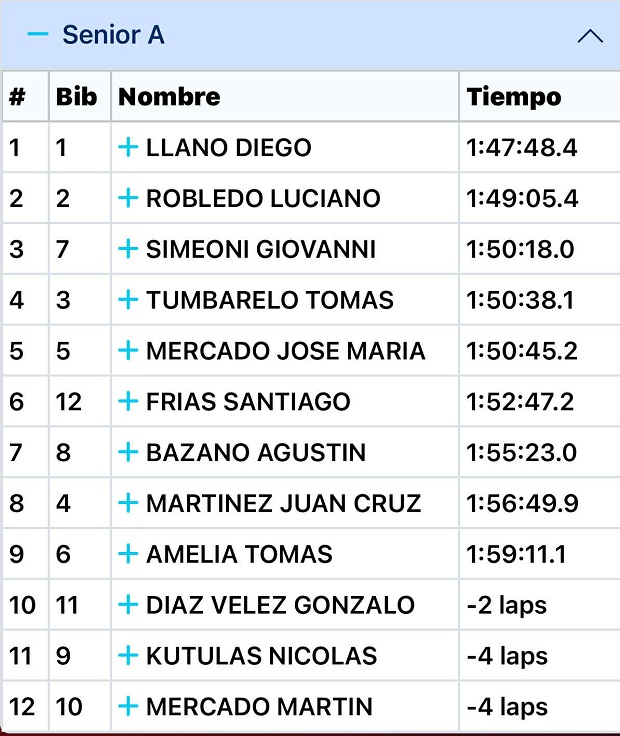Show FRIAS SANTIAGO details plus icon
This screenshot has width=620, height=736.
[128, 402]
